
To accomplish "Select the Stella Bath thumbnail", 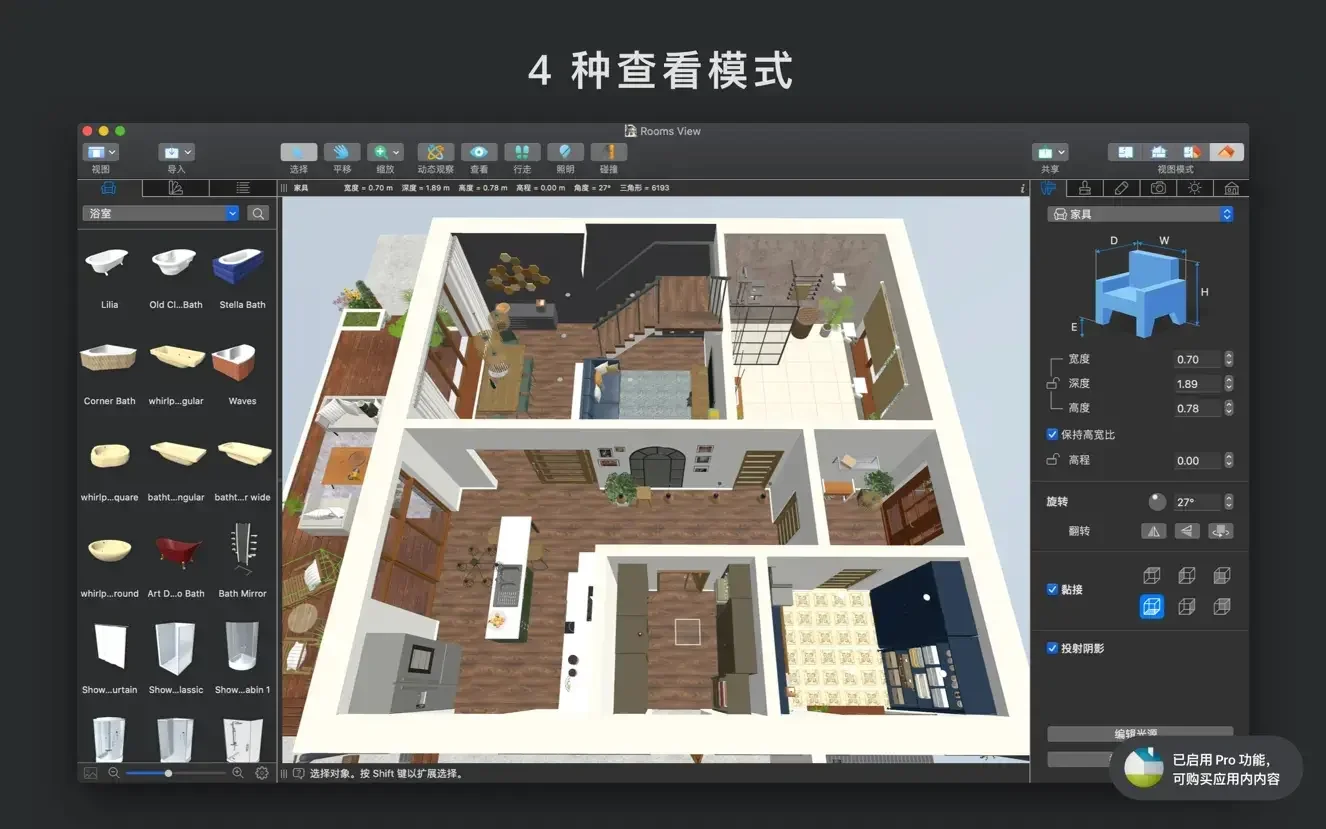I will pyautogui.click(x=241, y=267).
